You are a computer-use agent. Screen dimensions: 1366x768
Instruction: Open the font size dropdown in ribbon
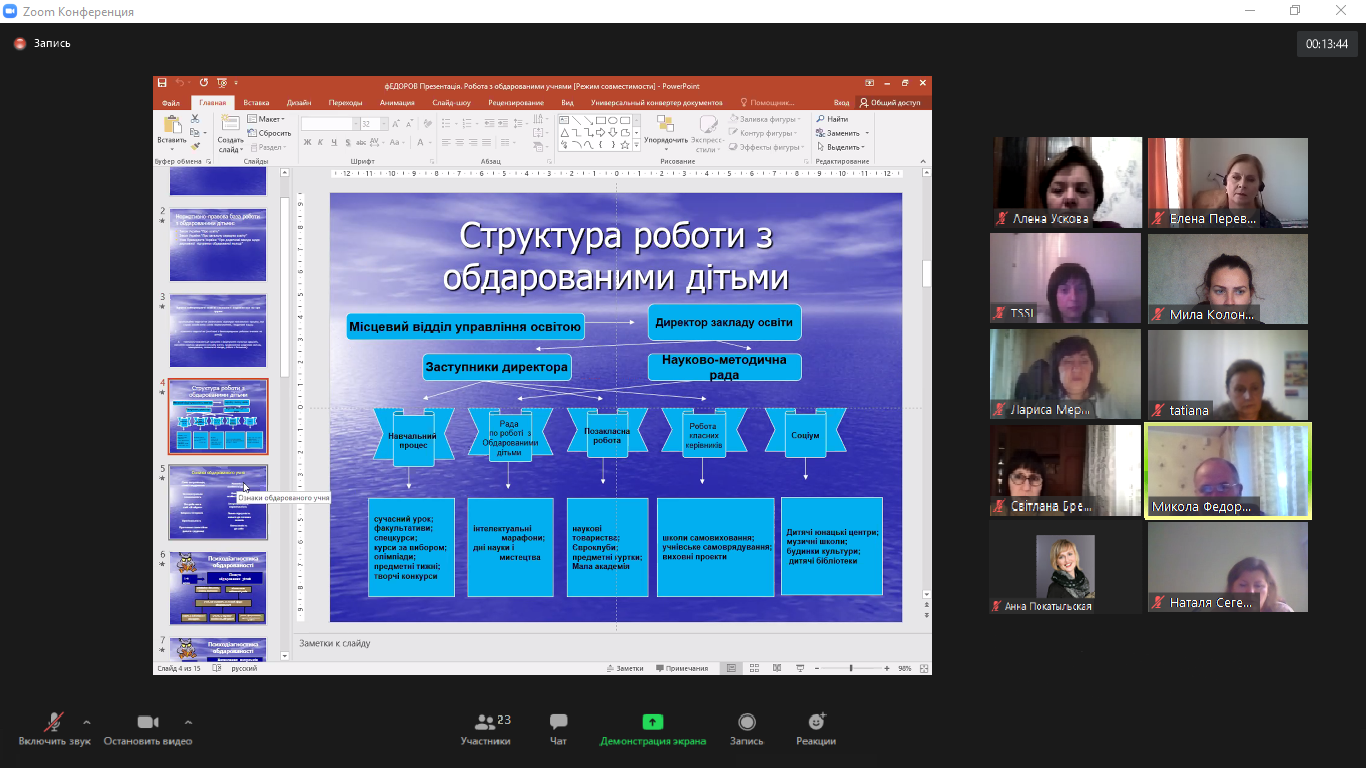[x=382, y=124]
